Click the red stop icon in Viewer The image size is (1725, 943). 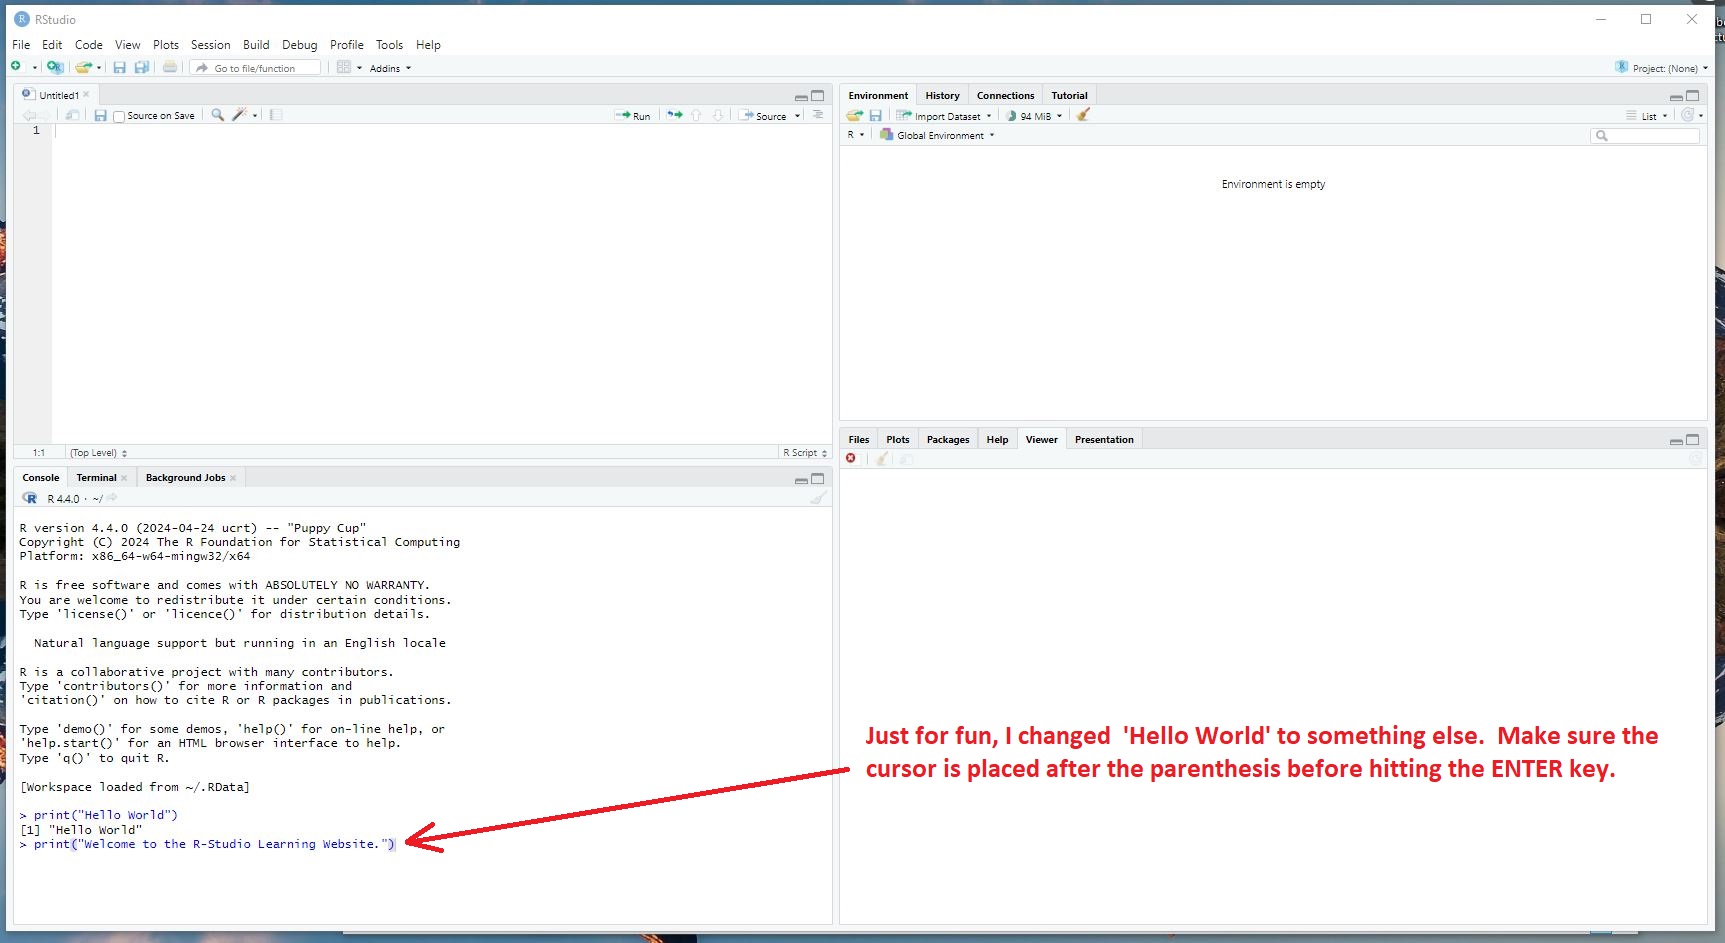point(851,458)
